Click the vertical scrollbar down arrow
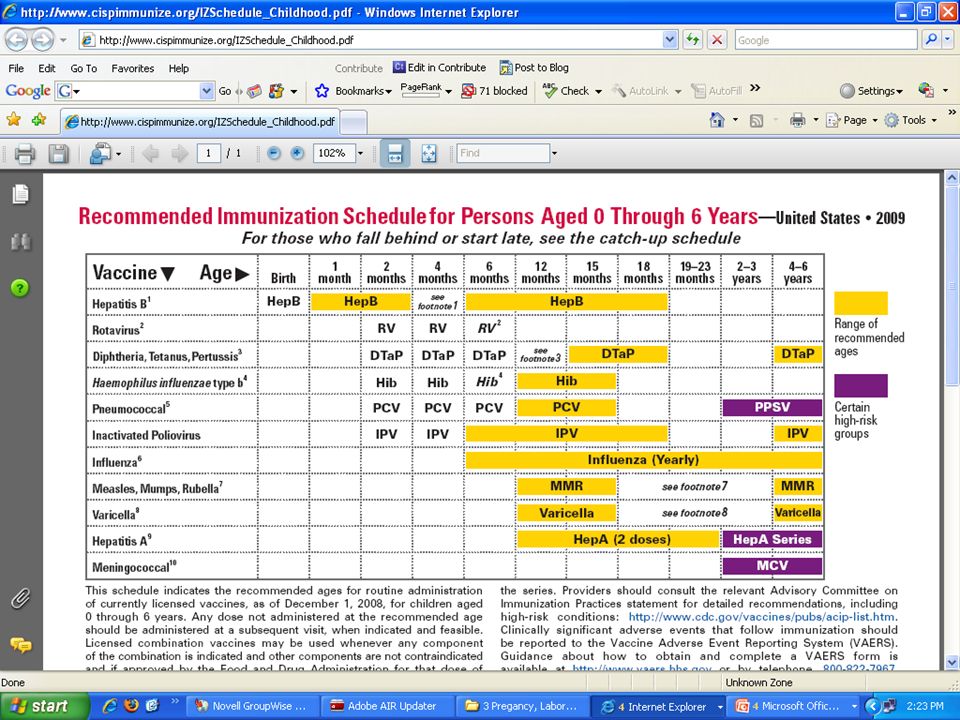This screenshot has height=720, width=960. 952,662
